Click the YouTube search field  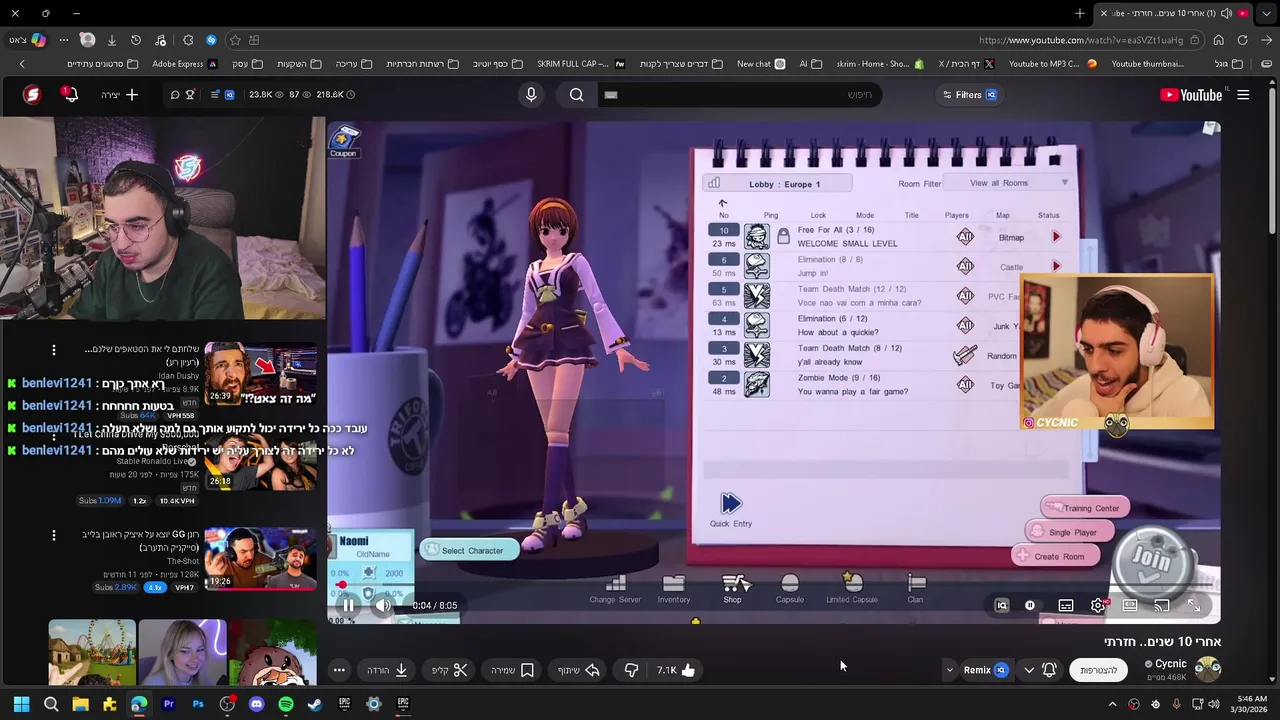[x=740, y=95]
